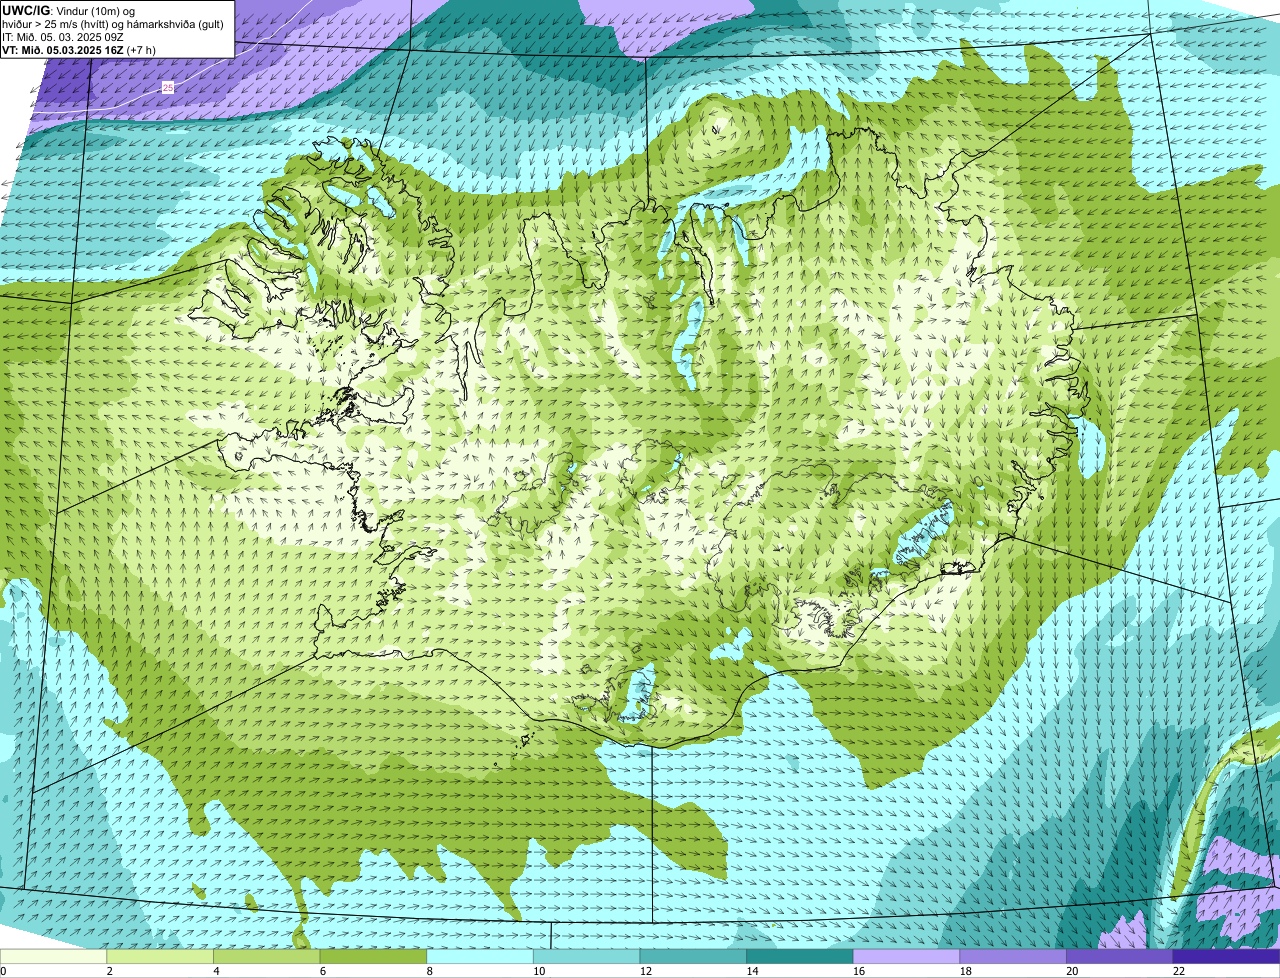The width and height of the screenshot is (1280, 978).
Task: Click the 20–22 m/s purple legend swatch
Action: 1120,956
